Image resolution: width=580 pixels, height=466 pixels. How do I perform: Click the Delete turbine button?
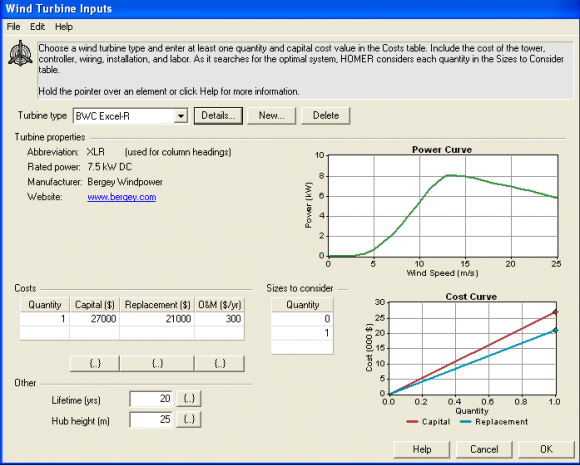[x=326, y=116]
